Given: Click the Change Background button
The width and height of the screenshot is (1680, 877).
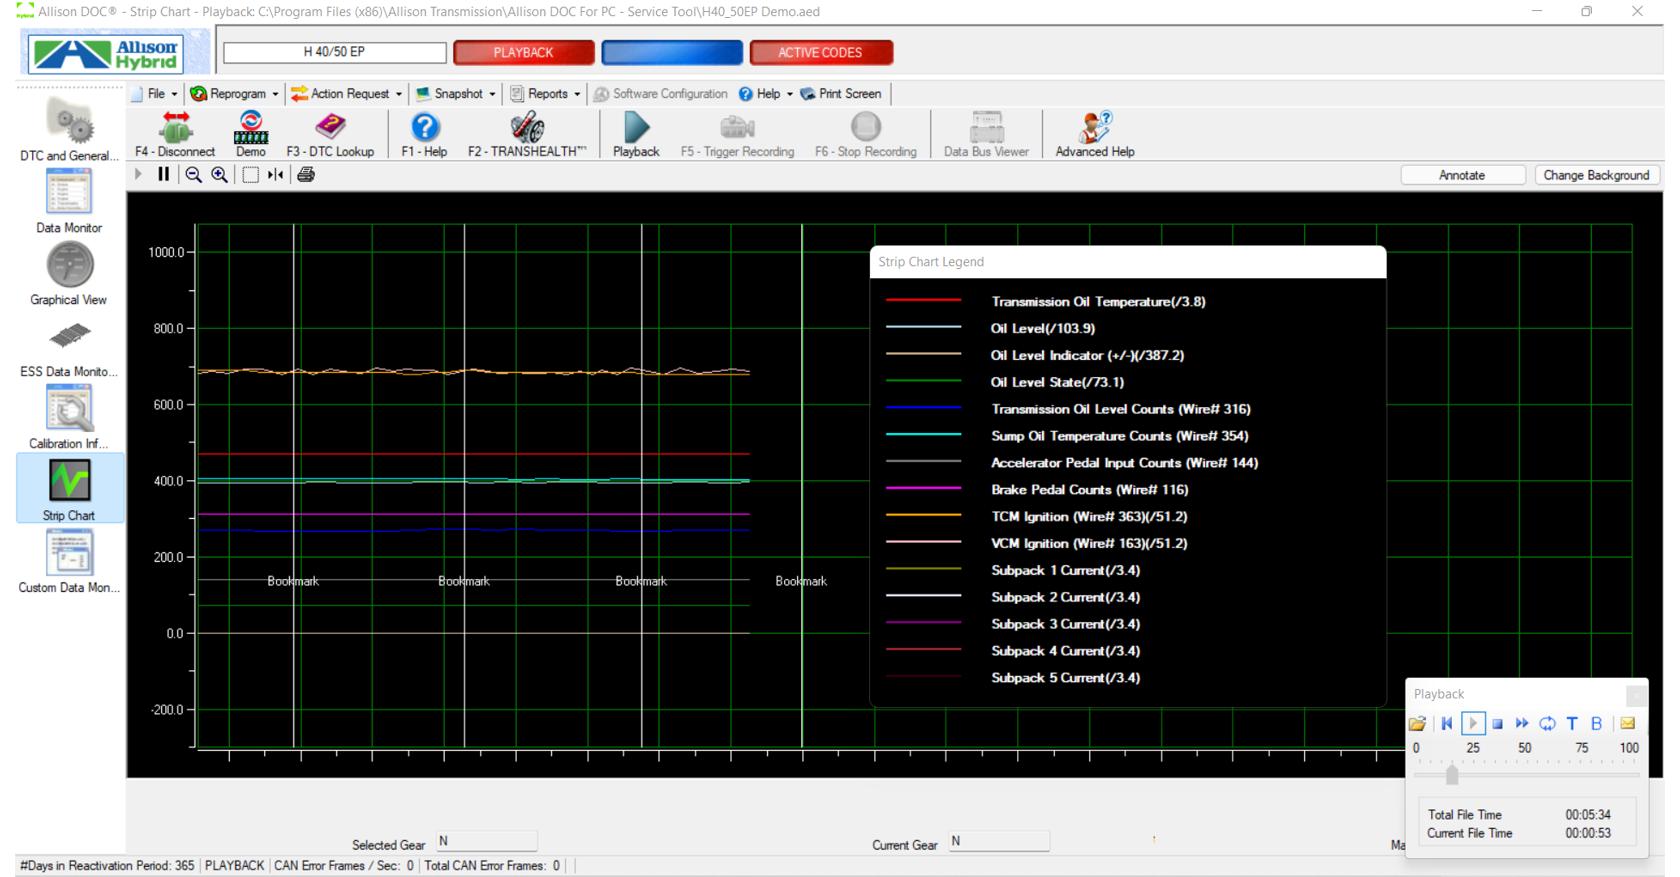Looking at the screenshot, I should pos(1596,175).
